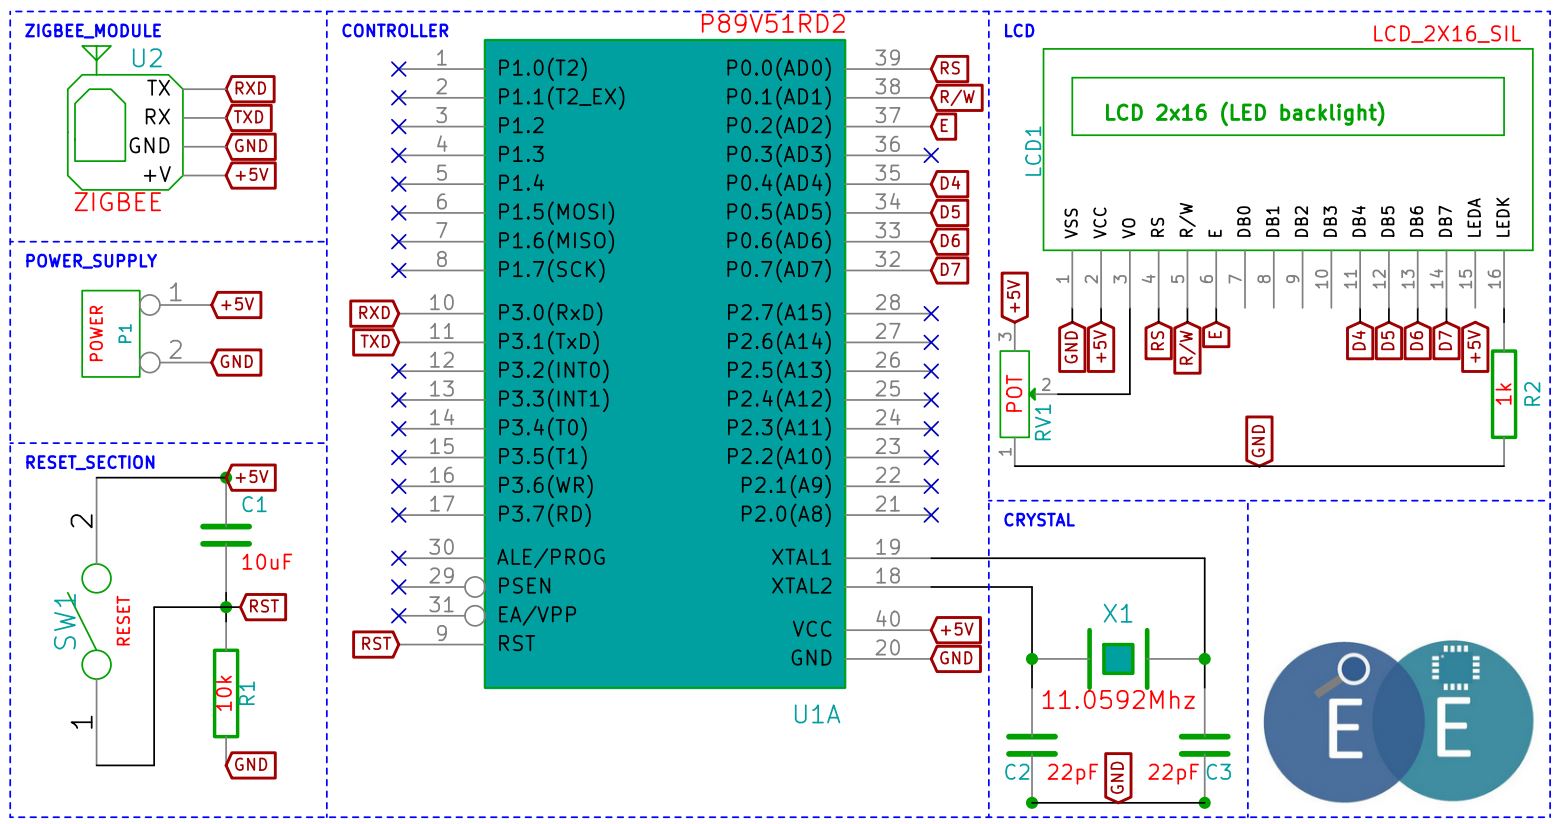Select the P89V51RD2 part name
1558x824 pixels.
[x=773, y=25]
